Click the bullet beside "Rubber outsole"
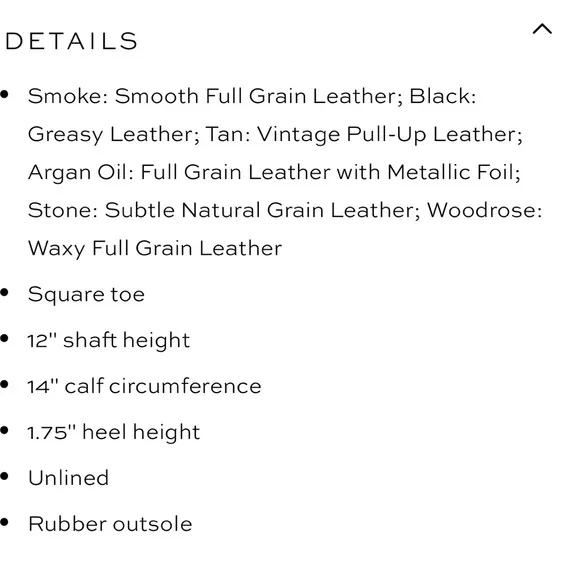This screenshot has width=580, height=580. [4, 522]
